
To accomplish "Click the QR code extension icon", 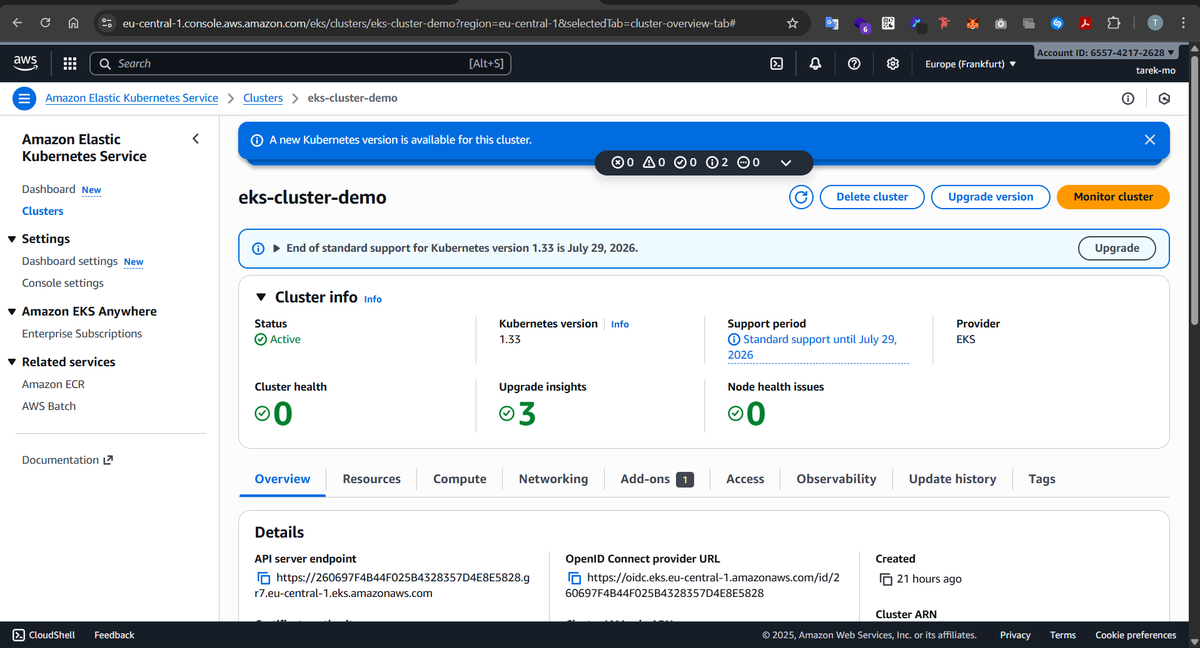I will tap(888, 22).
